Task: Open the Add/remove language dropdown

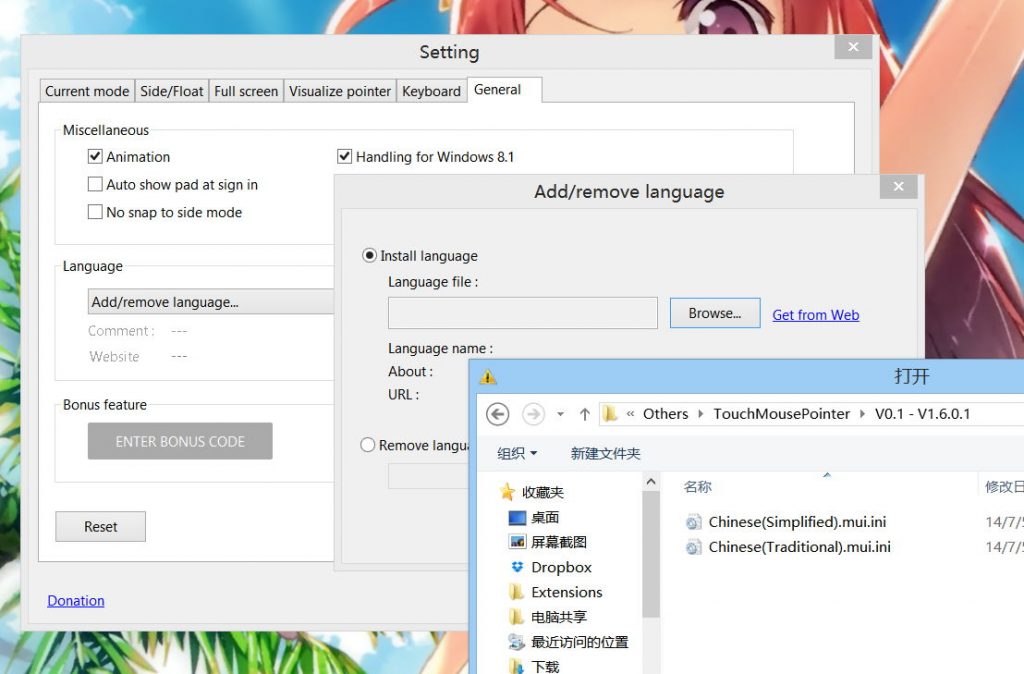Action: coord(210,302)
